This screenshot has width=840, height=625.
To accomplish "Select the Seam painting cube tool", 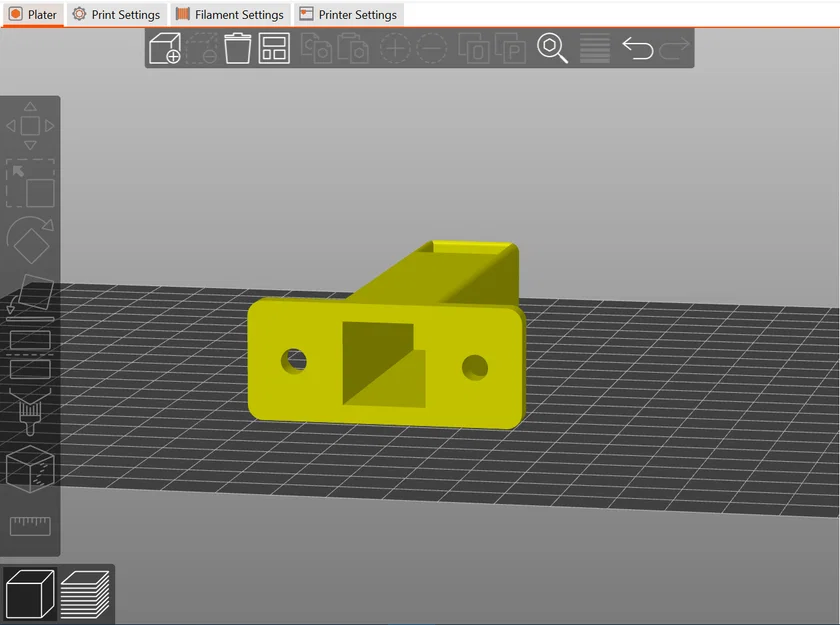I will tap(30, 469).
